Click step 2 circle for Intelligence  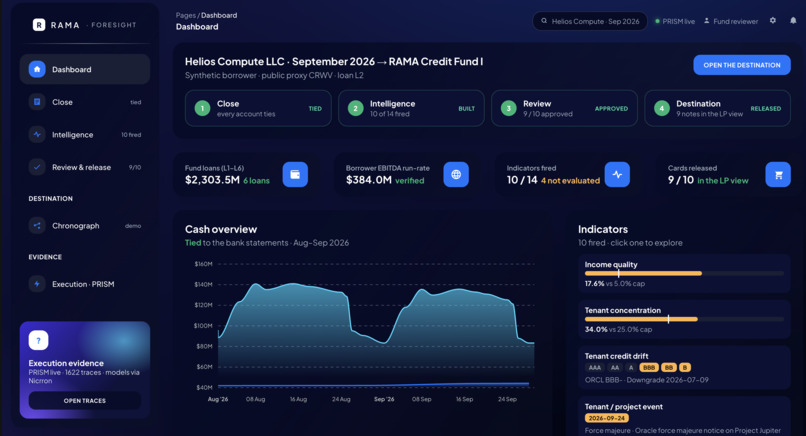tap(356, 108)
